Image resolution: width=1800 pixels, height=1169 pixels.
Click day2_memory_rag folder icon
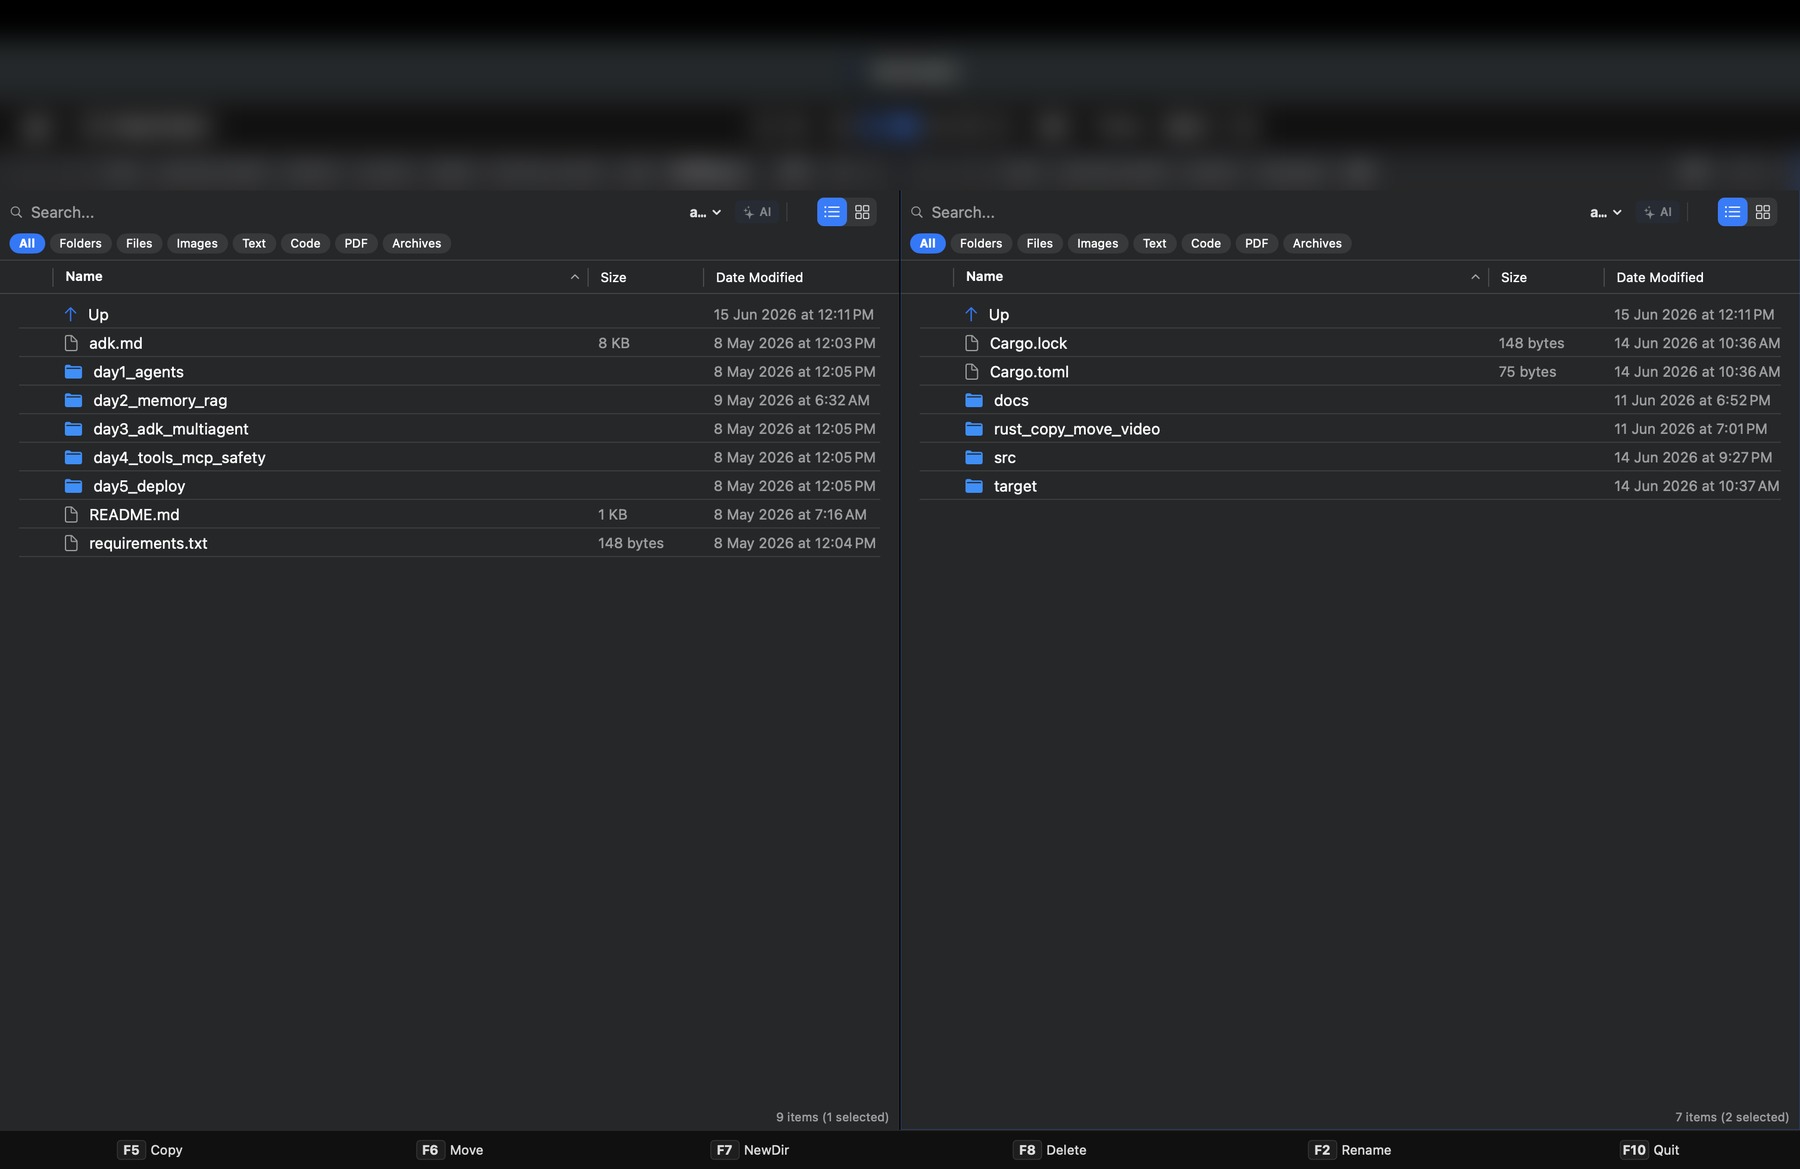point(73,400)
